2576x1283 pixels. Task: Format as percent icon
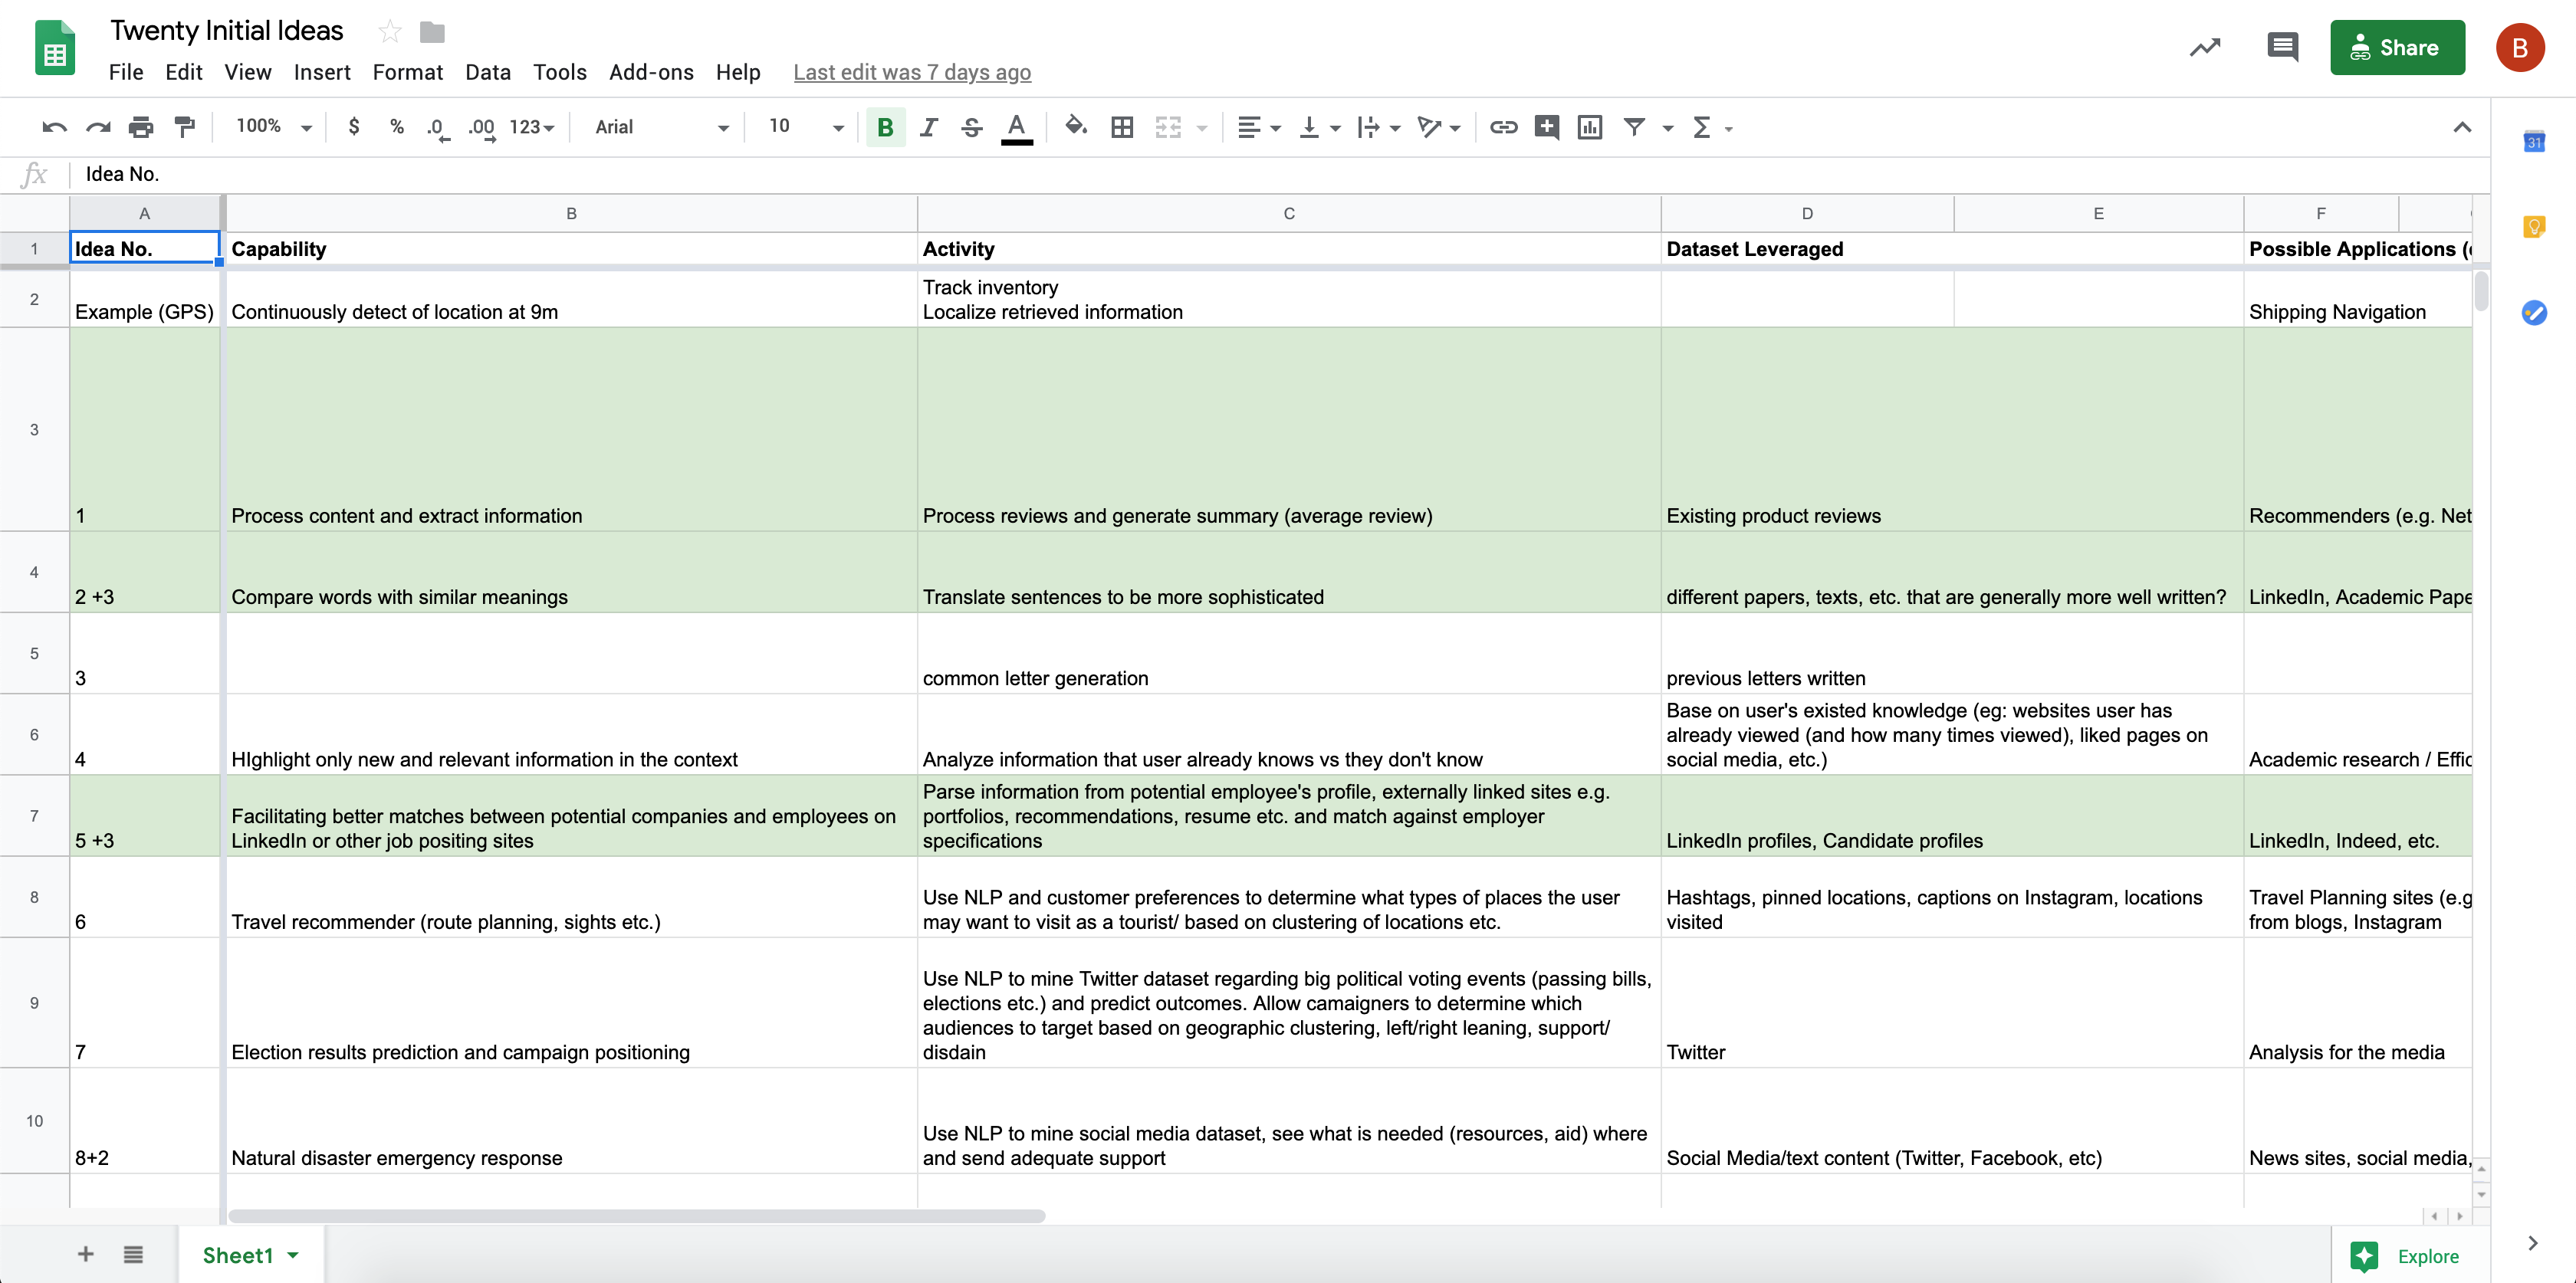click(x=397, y=127)
